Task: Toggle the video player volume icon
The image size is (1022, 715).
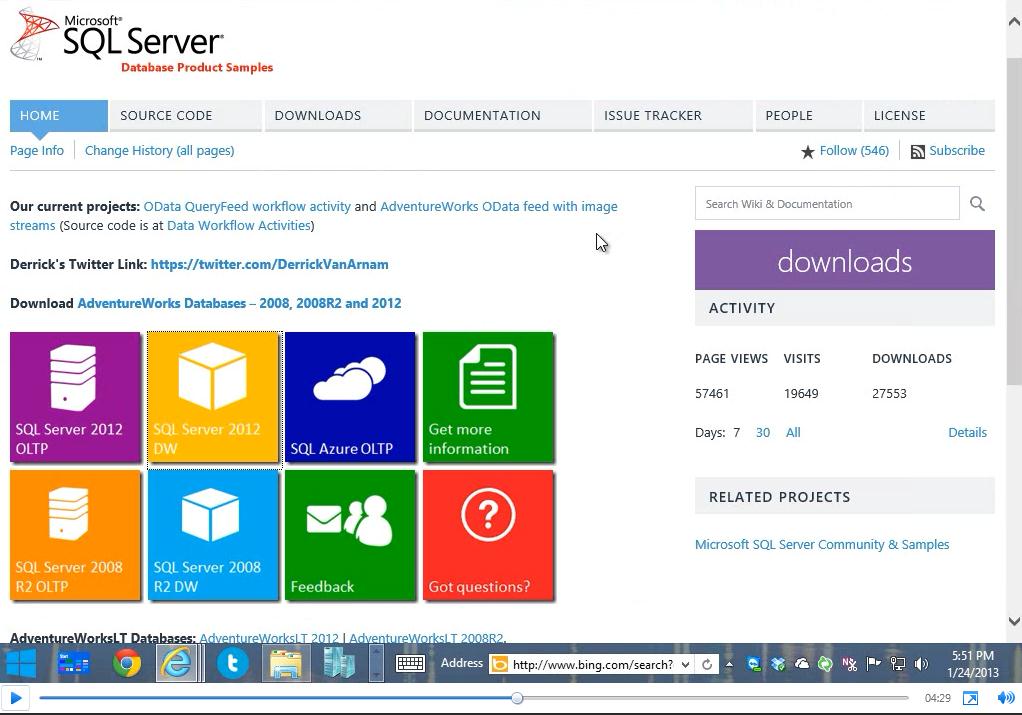Action: pos(1006,698)
